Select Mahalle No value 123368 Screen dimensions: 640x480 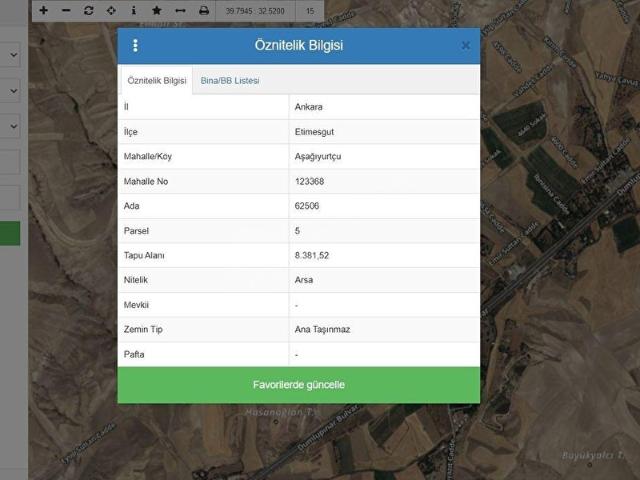(x=309, y=181)
